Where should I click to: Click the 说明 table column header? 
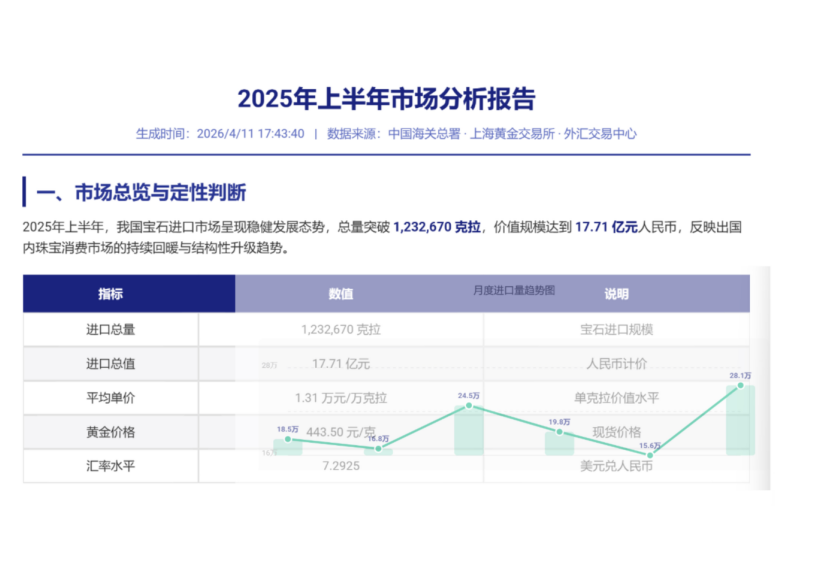tap(616, 294)
